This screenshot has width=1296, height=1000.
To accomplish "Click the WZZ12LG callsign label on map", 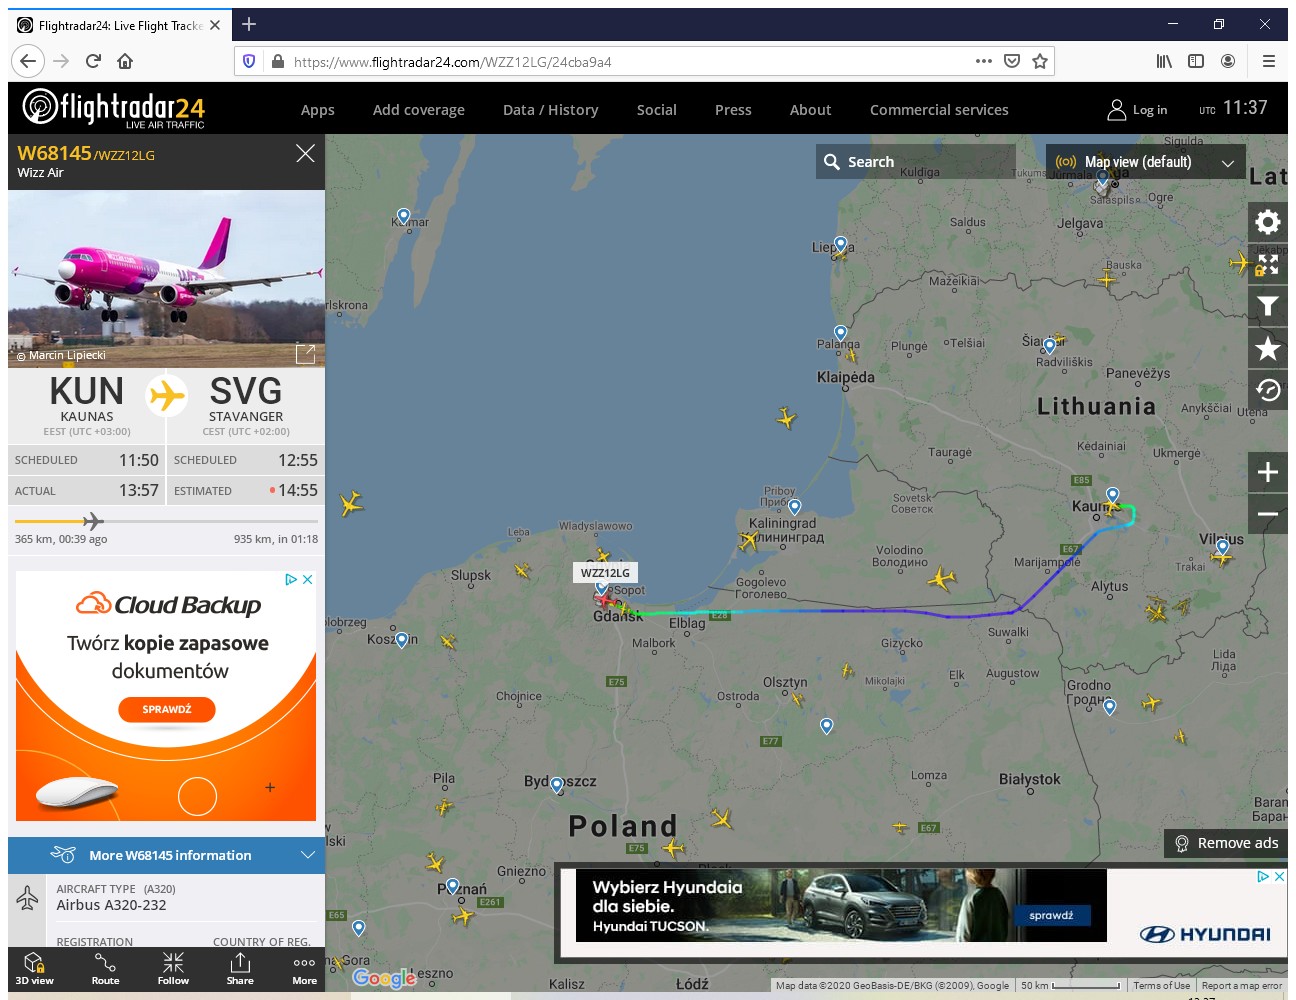I will [x=605, y=573].
